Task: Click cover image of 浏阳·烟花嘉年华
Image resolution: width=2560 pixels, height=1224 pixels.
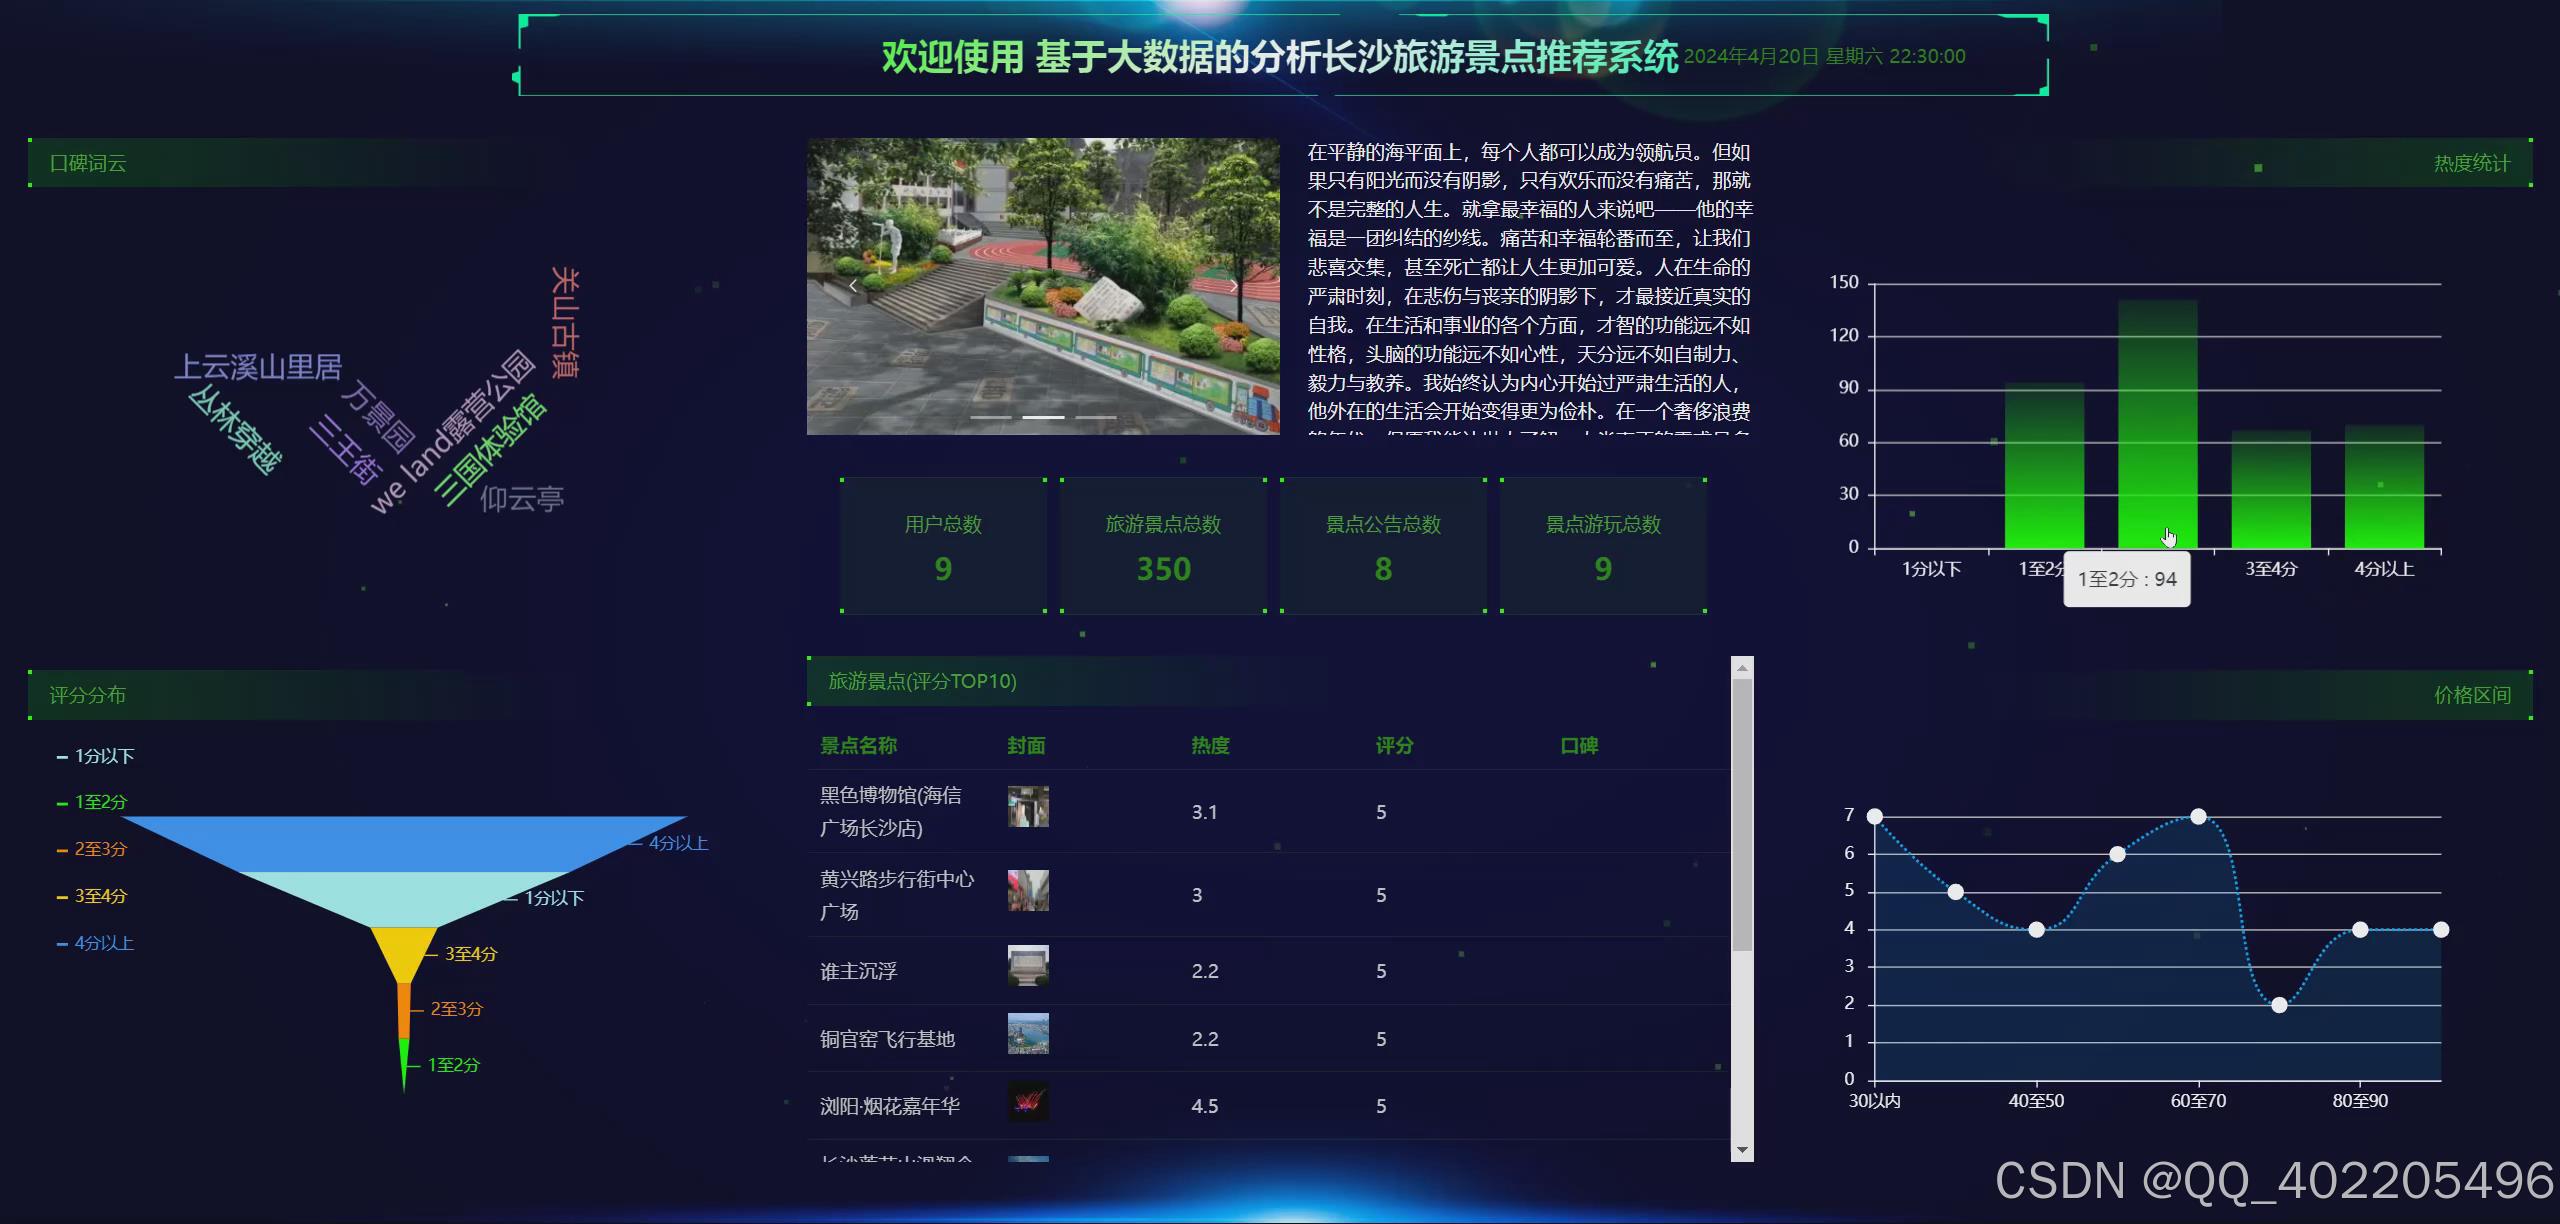Action: (1028, 1102)
